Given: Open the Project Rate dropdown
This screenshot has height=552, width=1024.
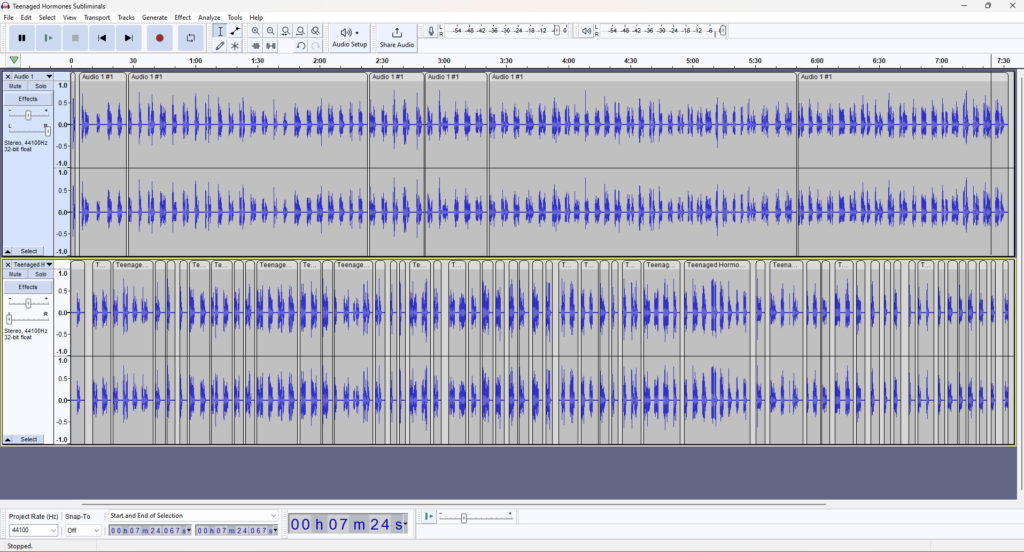Looking at the screenshot, I should pyautogui.click(x=33, y=530).
